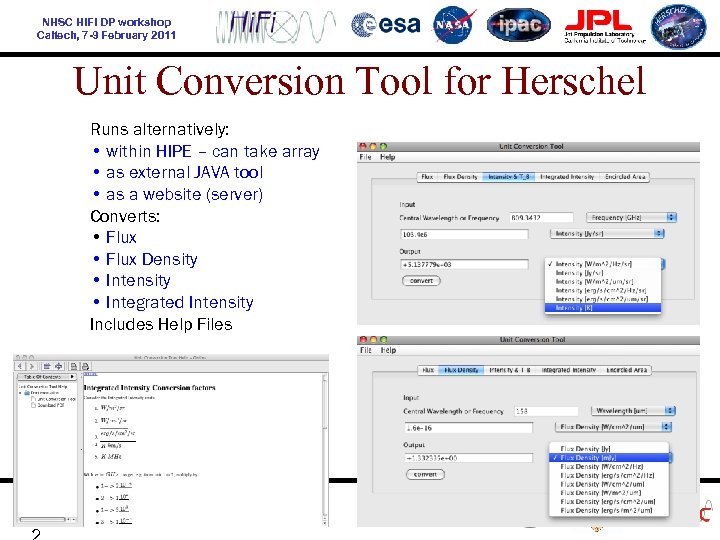The height and width of the screenshot is (540, 720).
Task: Open the Intensity [Jy/sr] input unit dropdown
Action: (x=607, y=234)
